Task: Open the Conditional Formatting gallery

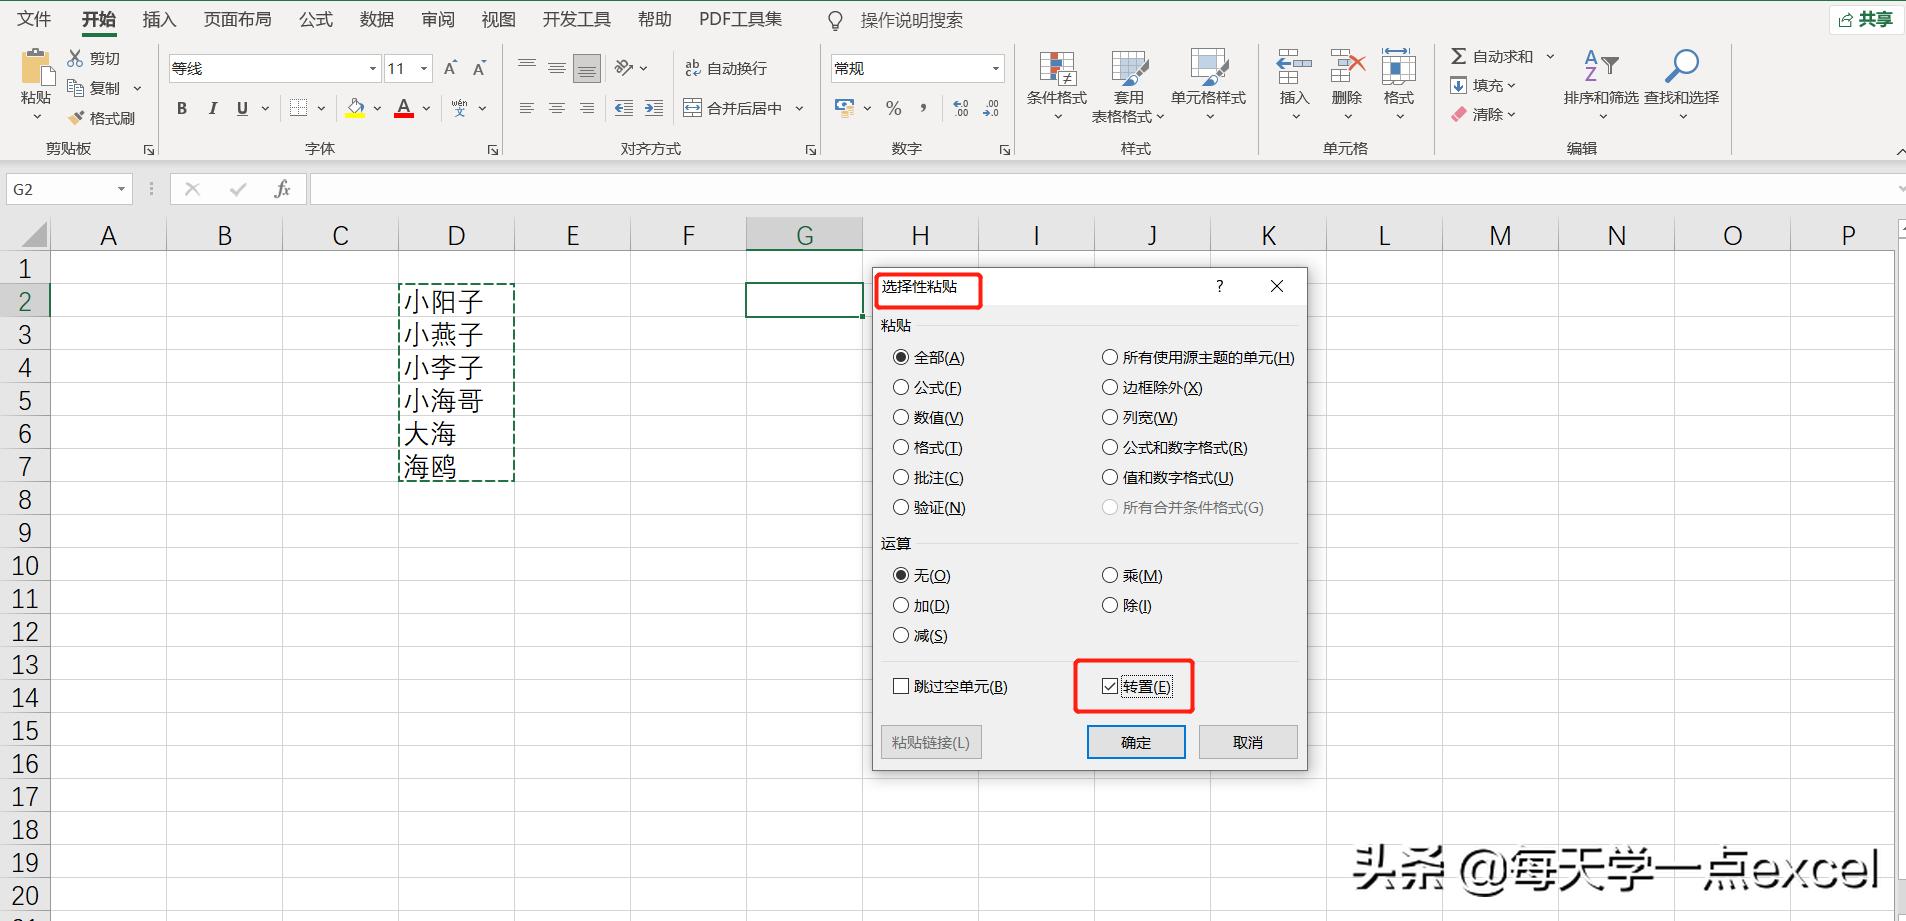Action: (x=1055, y=85)
